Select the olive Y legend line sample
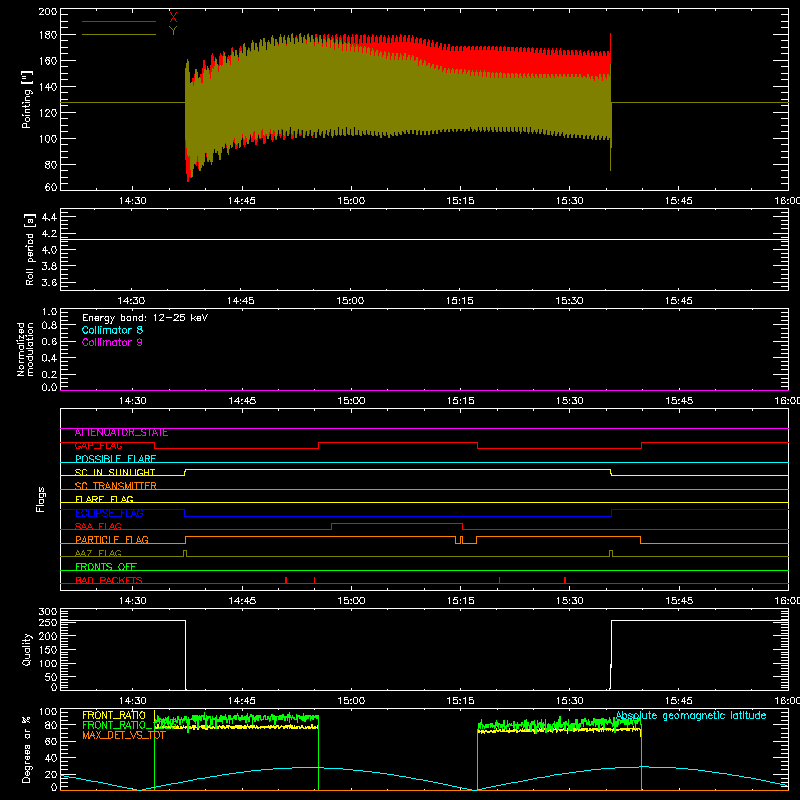800x800 pixels. [119, 35]
